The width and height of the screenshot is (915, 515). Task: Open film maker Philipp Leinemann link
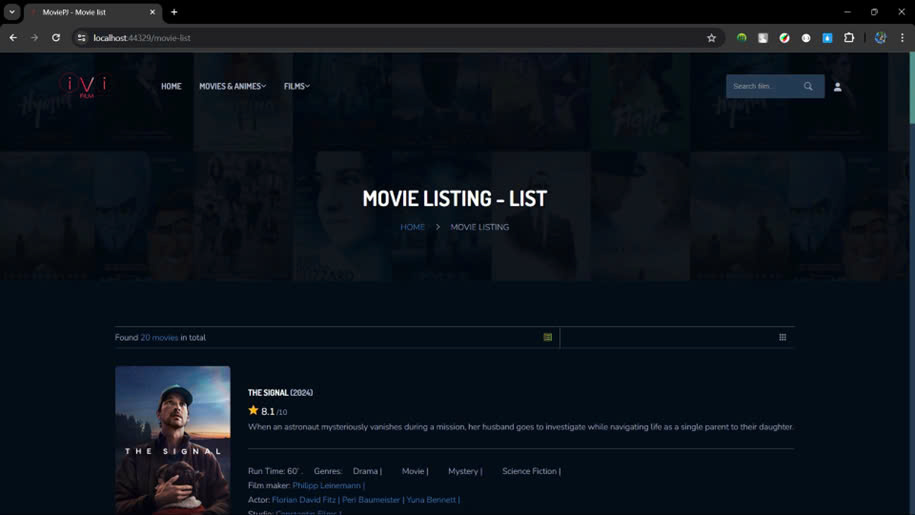[x=327, y=485]
